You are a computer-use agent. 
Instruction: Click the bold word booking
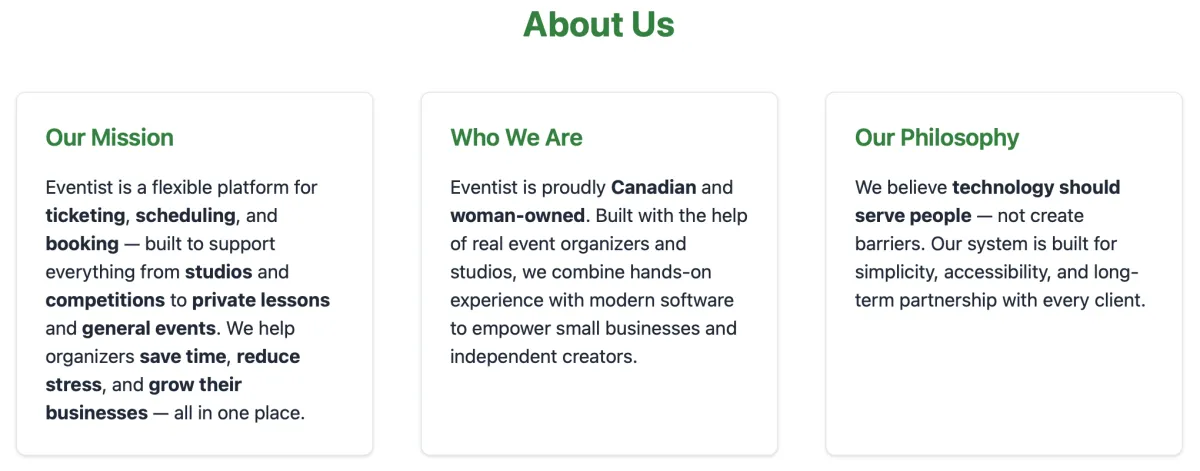[x=82, y=243]
